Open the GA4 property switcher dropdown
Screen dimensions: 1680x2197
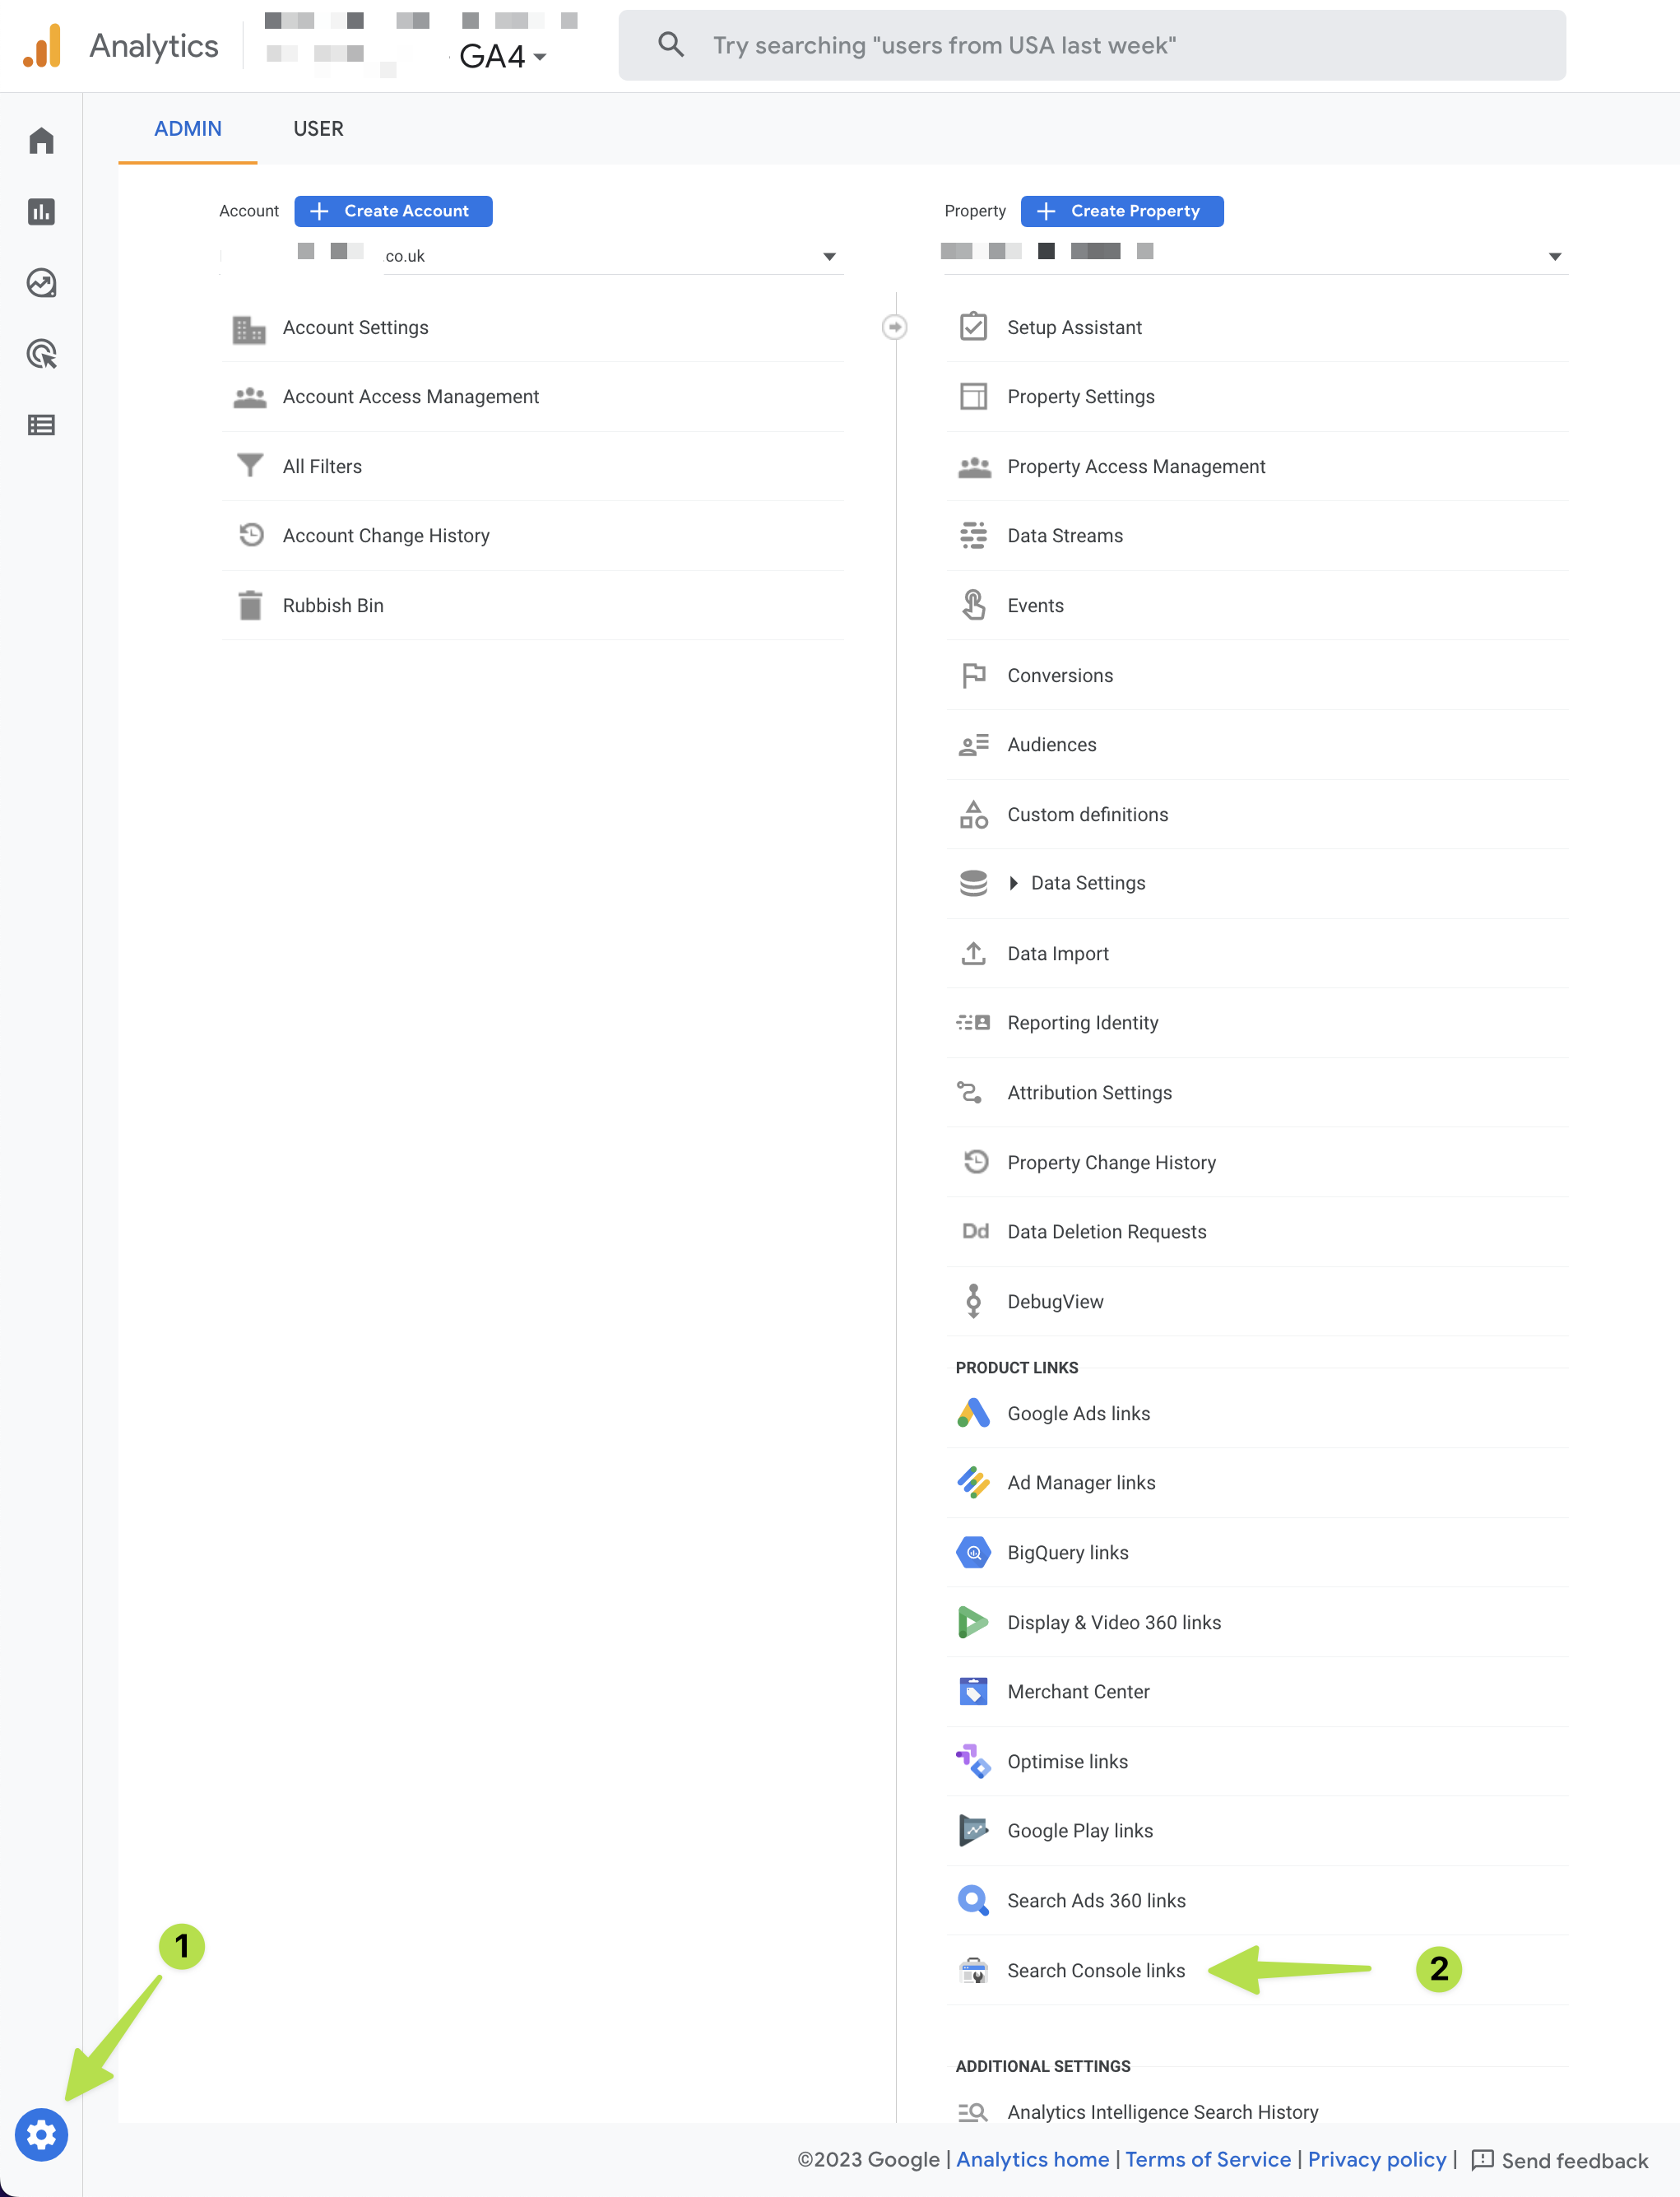click(503, 56)
